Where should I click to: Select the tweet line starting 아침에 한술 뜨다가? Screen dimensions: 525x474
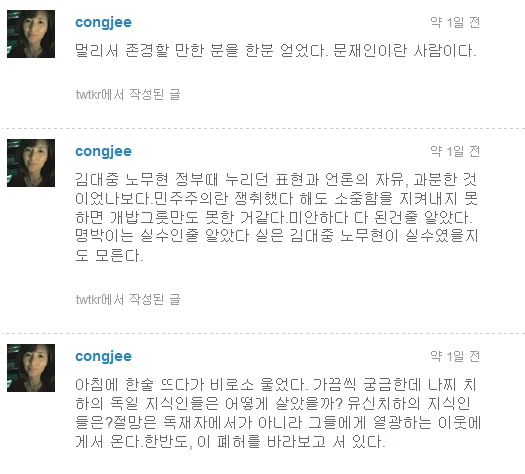276,385
